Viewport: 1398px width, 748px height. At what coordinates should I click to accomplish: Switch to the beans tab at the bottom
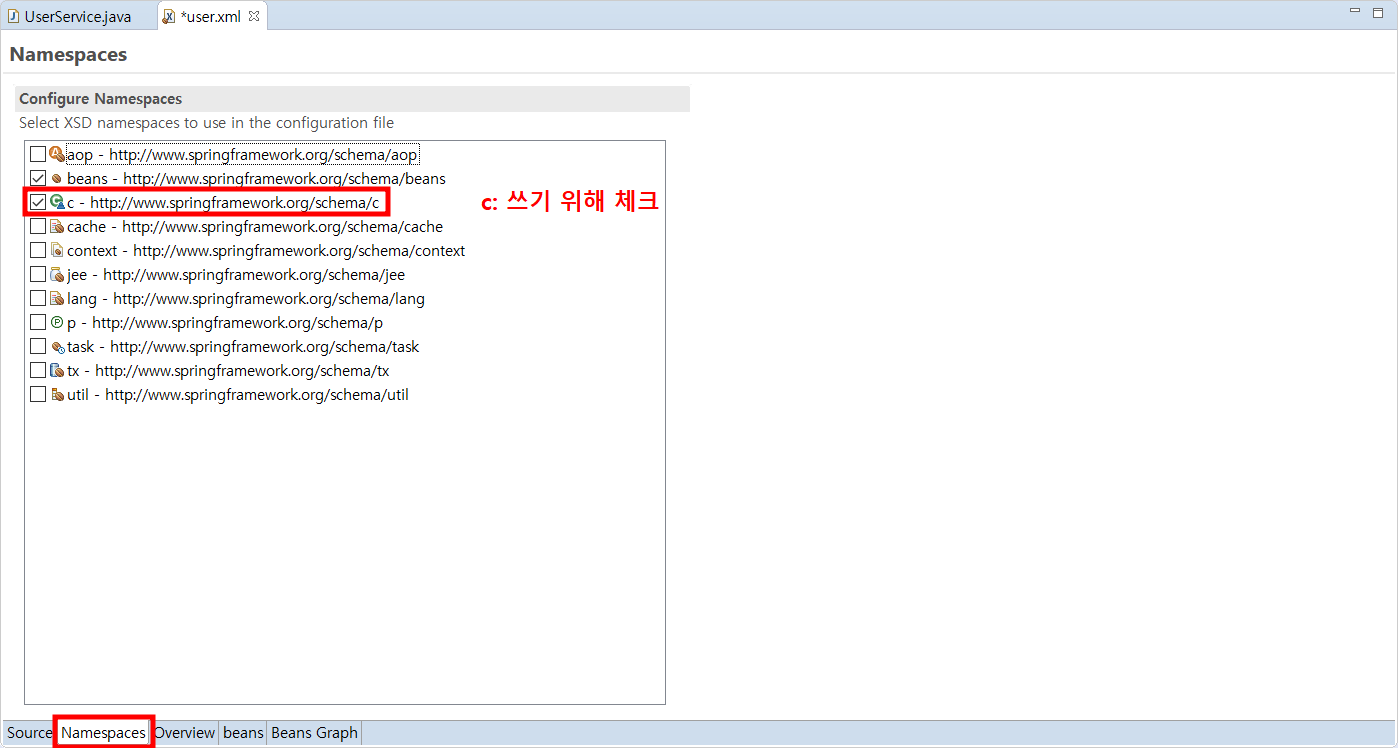tap(243, 733)
